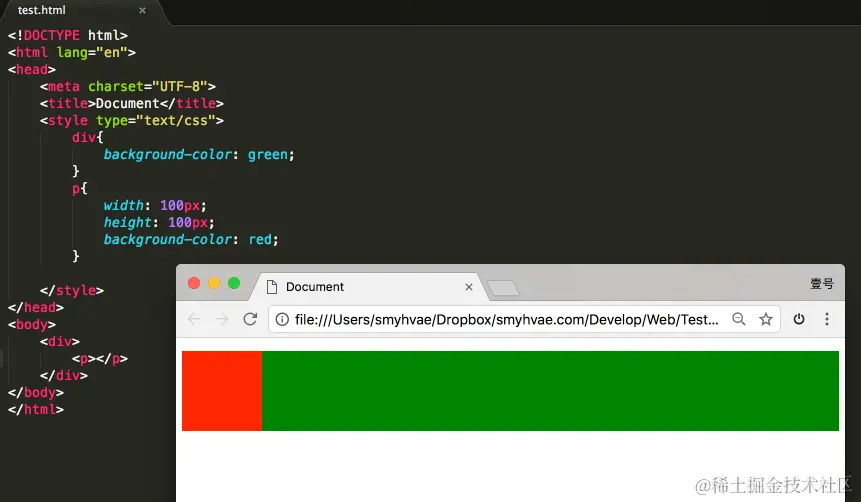Click 'background-color: red;' in code
The width and height of the screenshot is (861, 502).
coord(191,239)
